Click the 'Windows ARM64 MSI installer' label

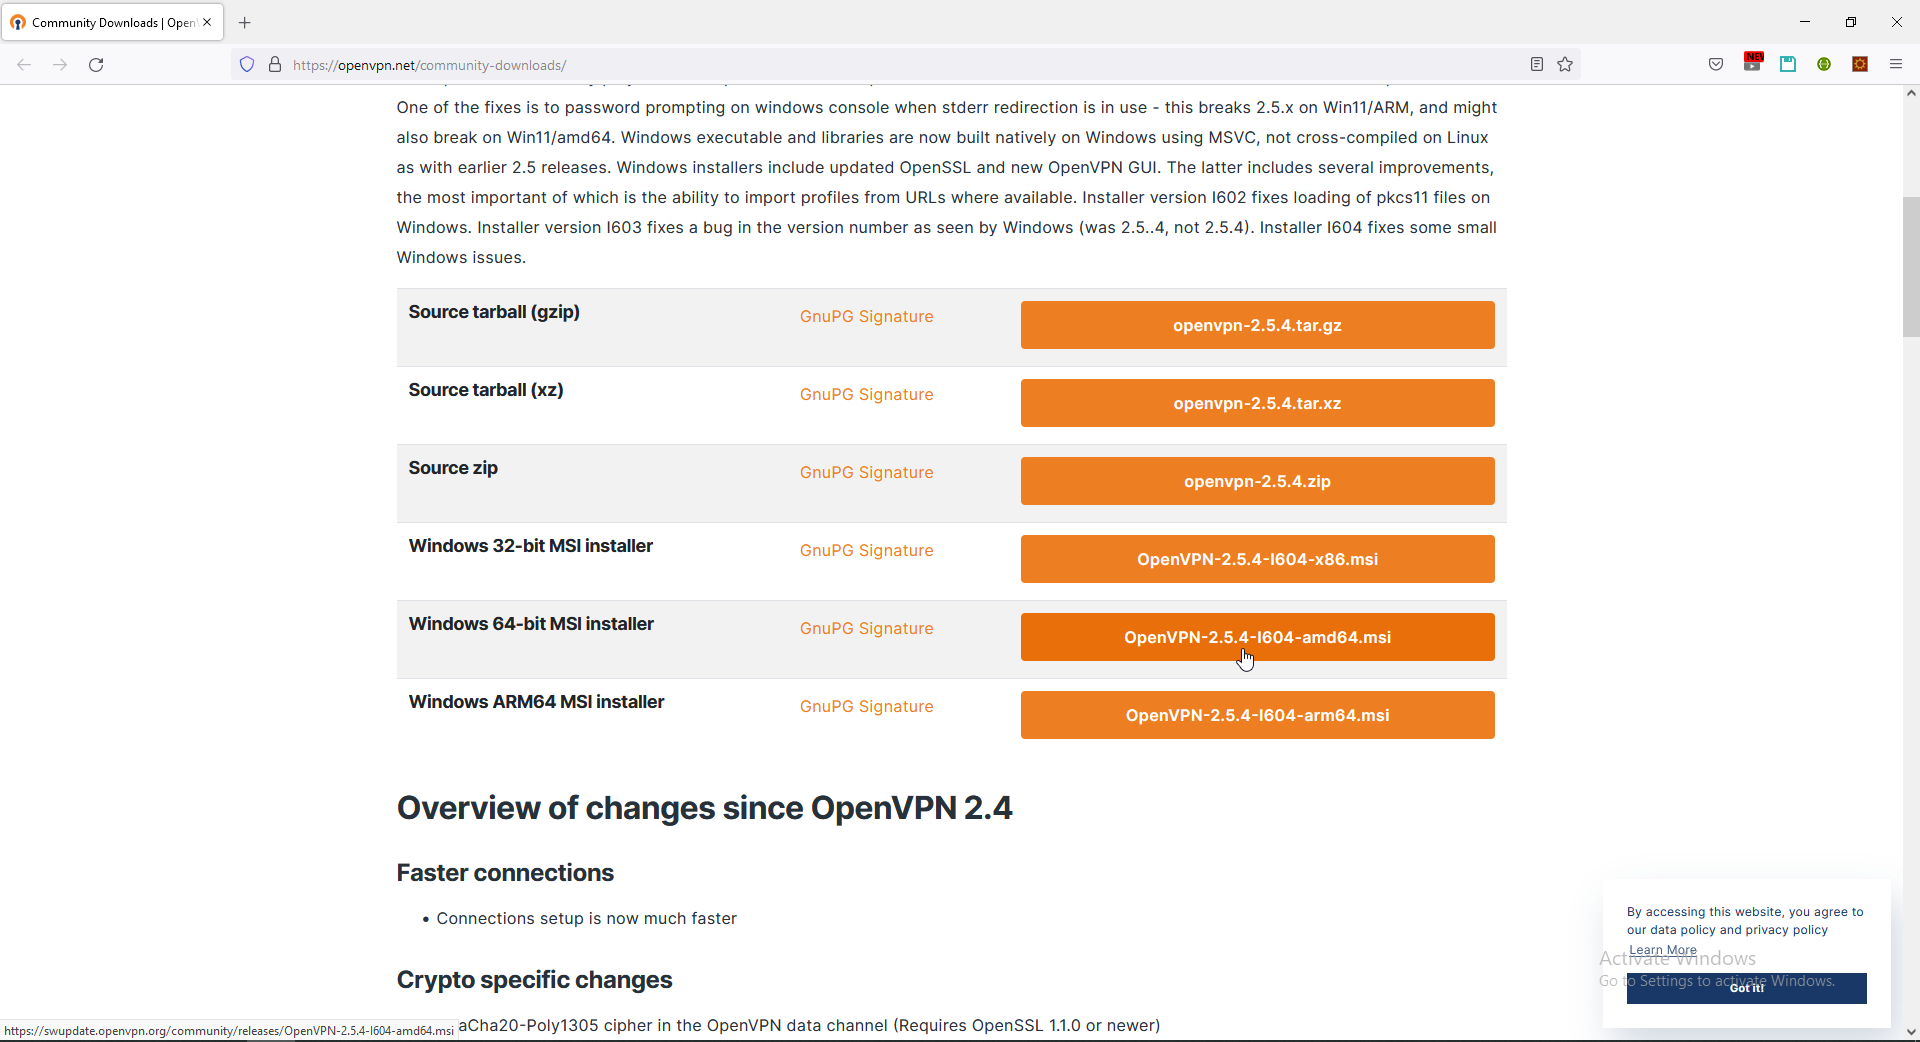536,702
